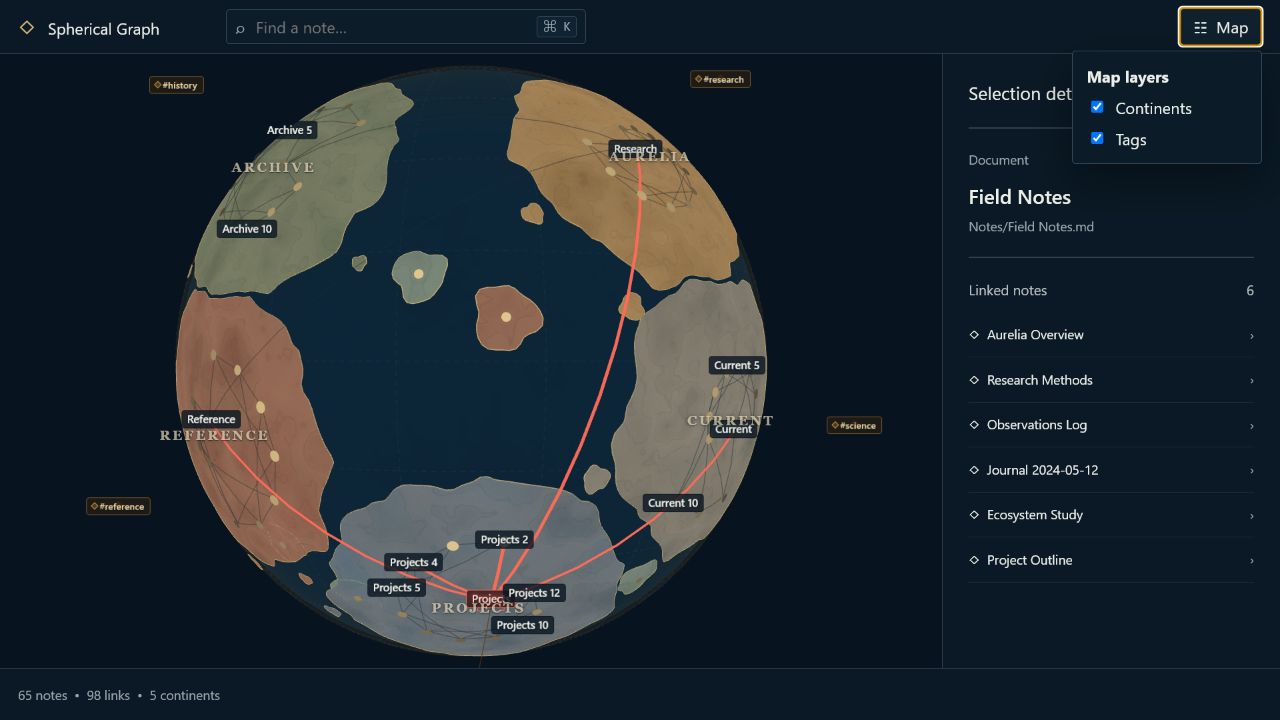Select the Current 5 node label
This screenshot has width=1280, height=720.
click(737, 365)
